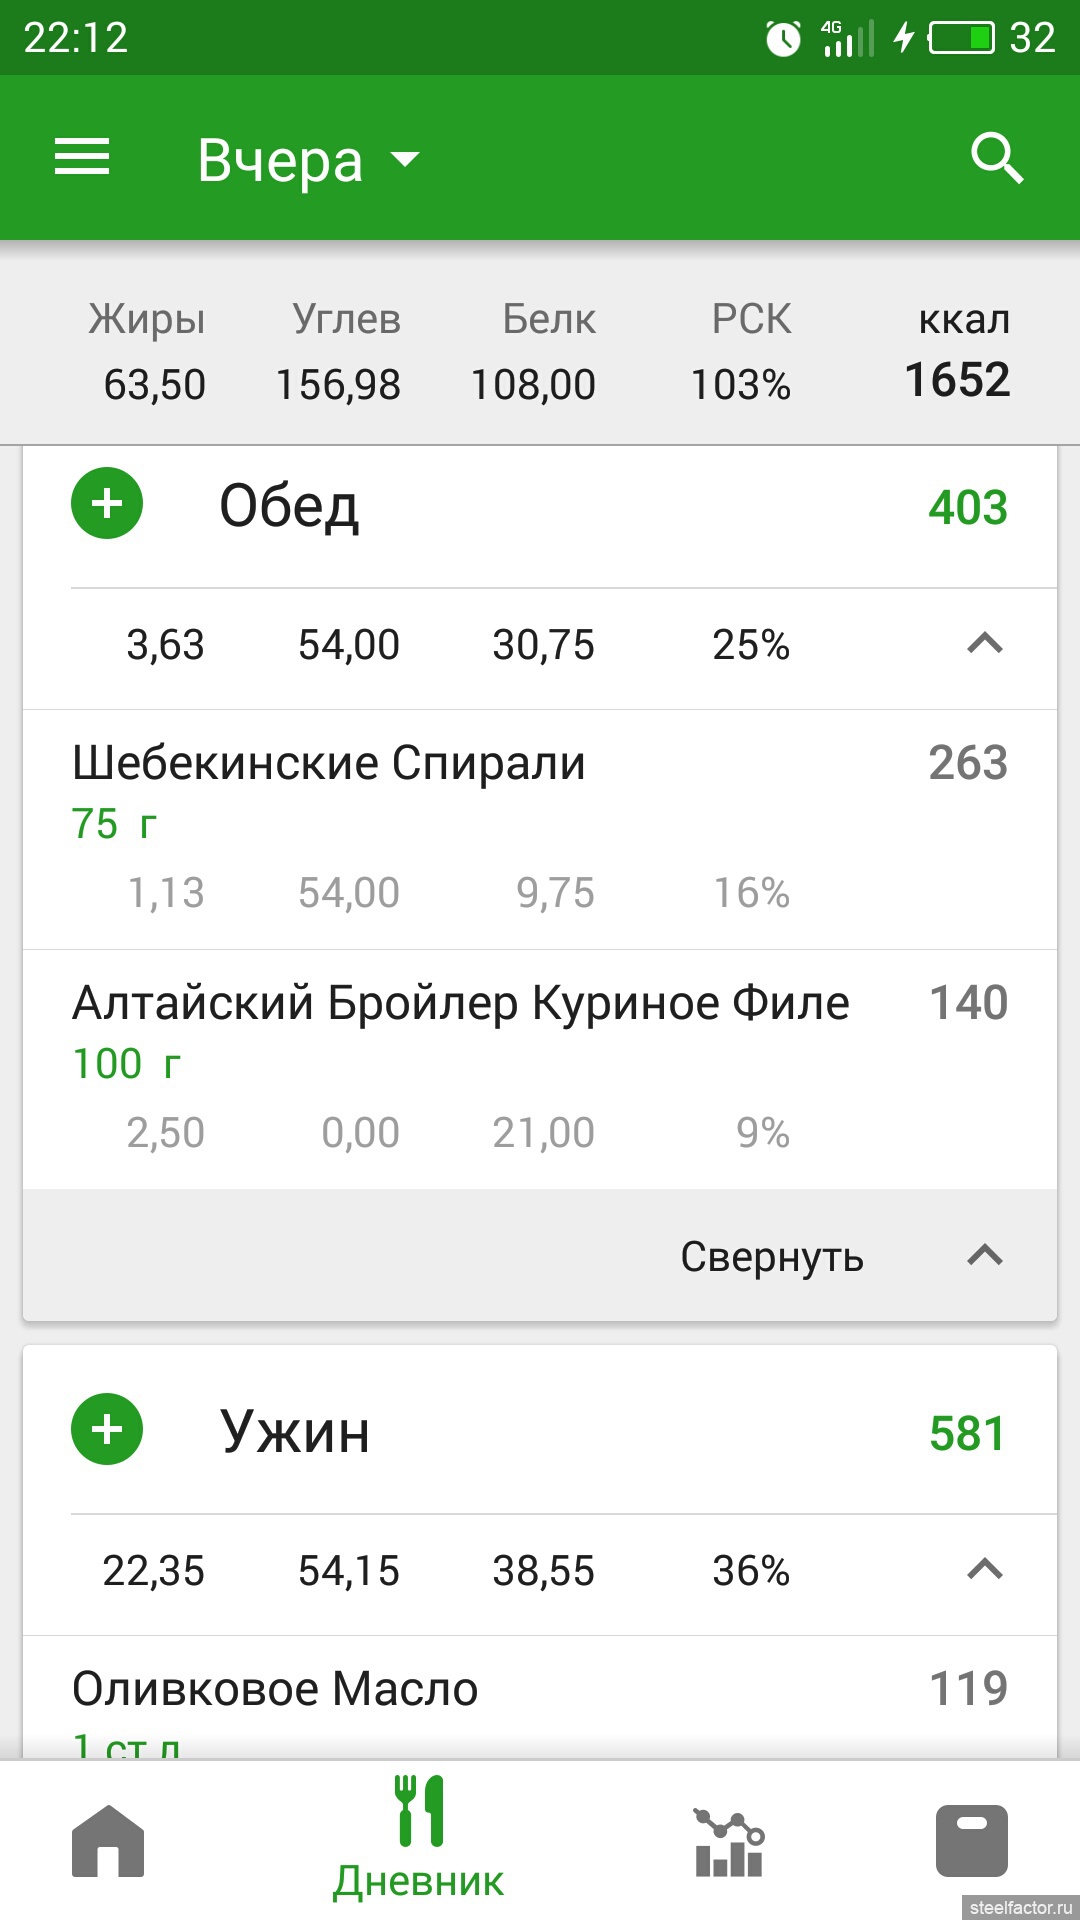The width and height of the screenshot is (1080, 1920).
Task: Tap the Обед meal title
Action: click(289, 506)
